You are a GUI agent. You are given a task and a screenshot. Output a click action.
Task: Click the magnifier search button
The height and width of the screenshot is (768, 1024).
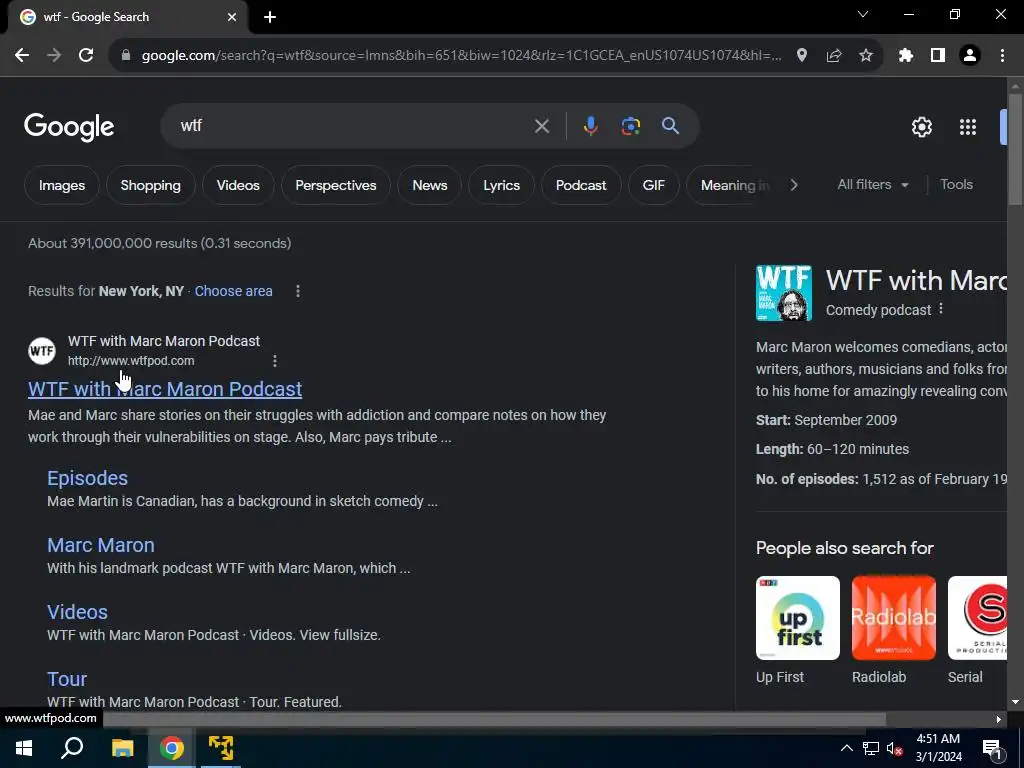coord(671,126)
